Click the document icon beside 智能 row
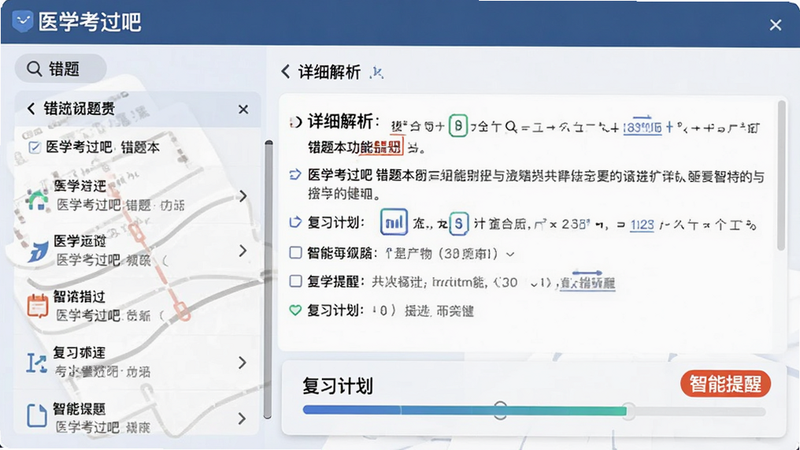The width and height of the screenshot is (800, 450). pyautogui.click(x=37, y=416)
